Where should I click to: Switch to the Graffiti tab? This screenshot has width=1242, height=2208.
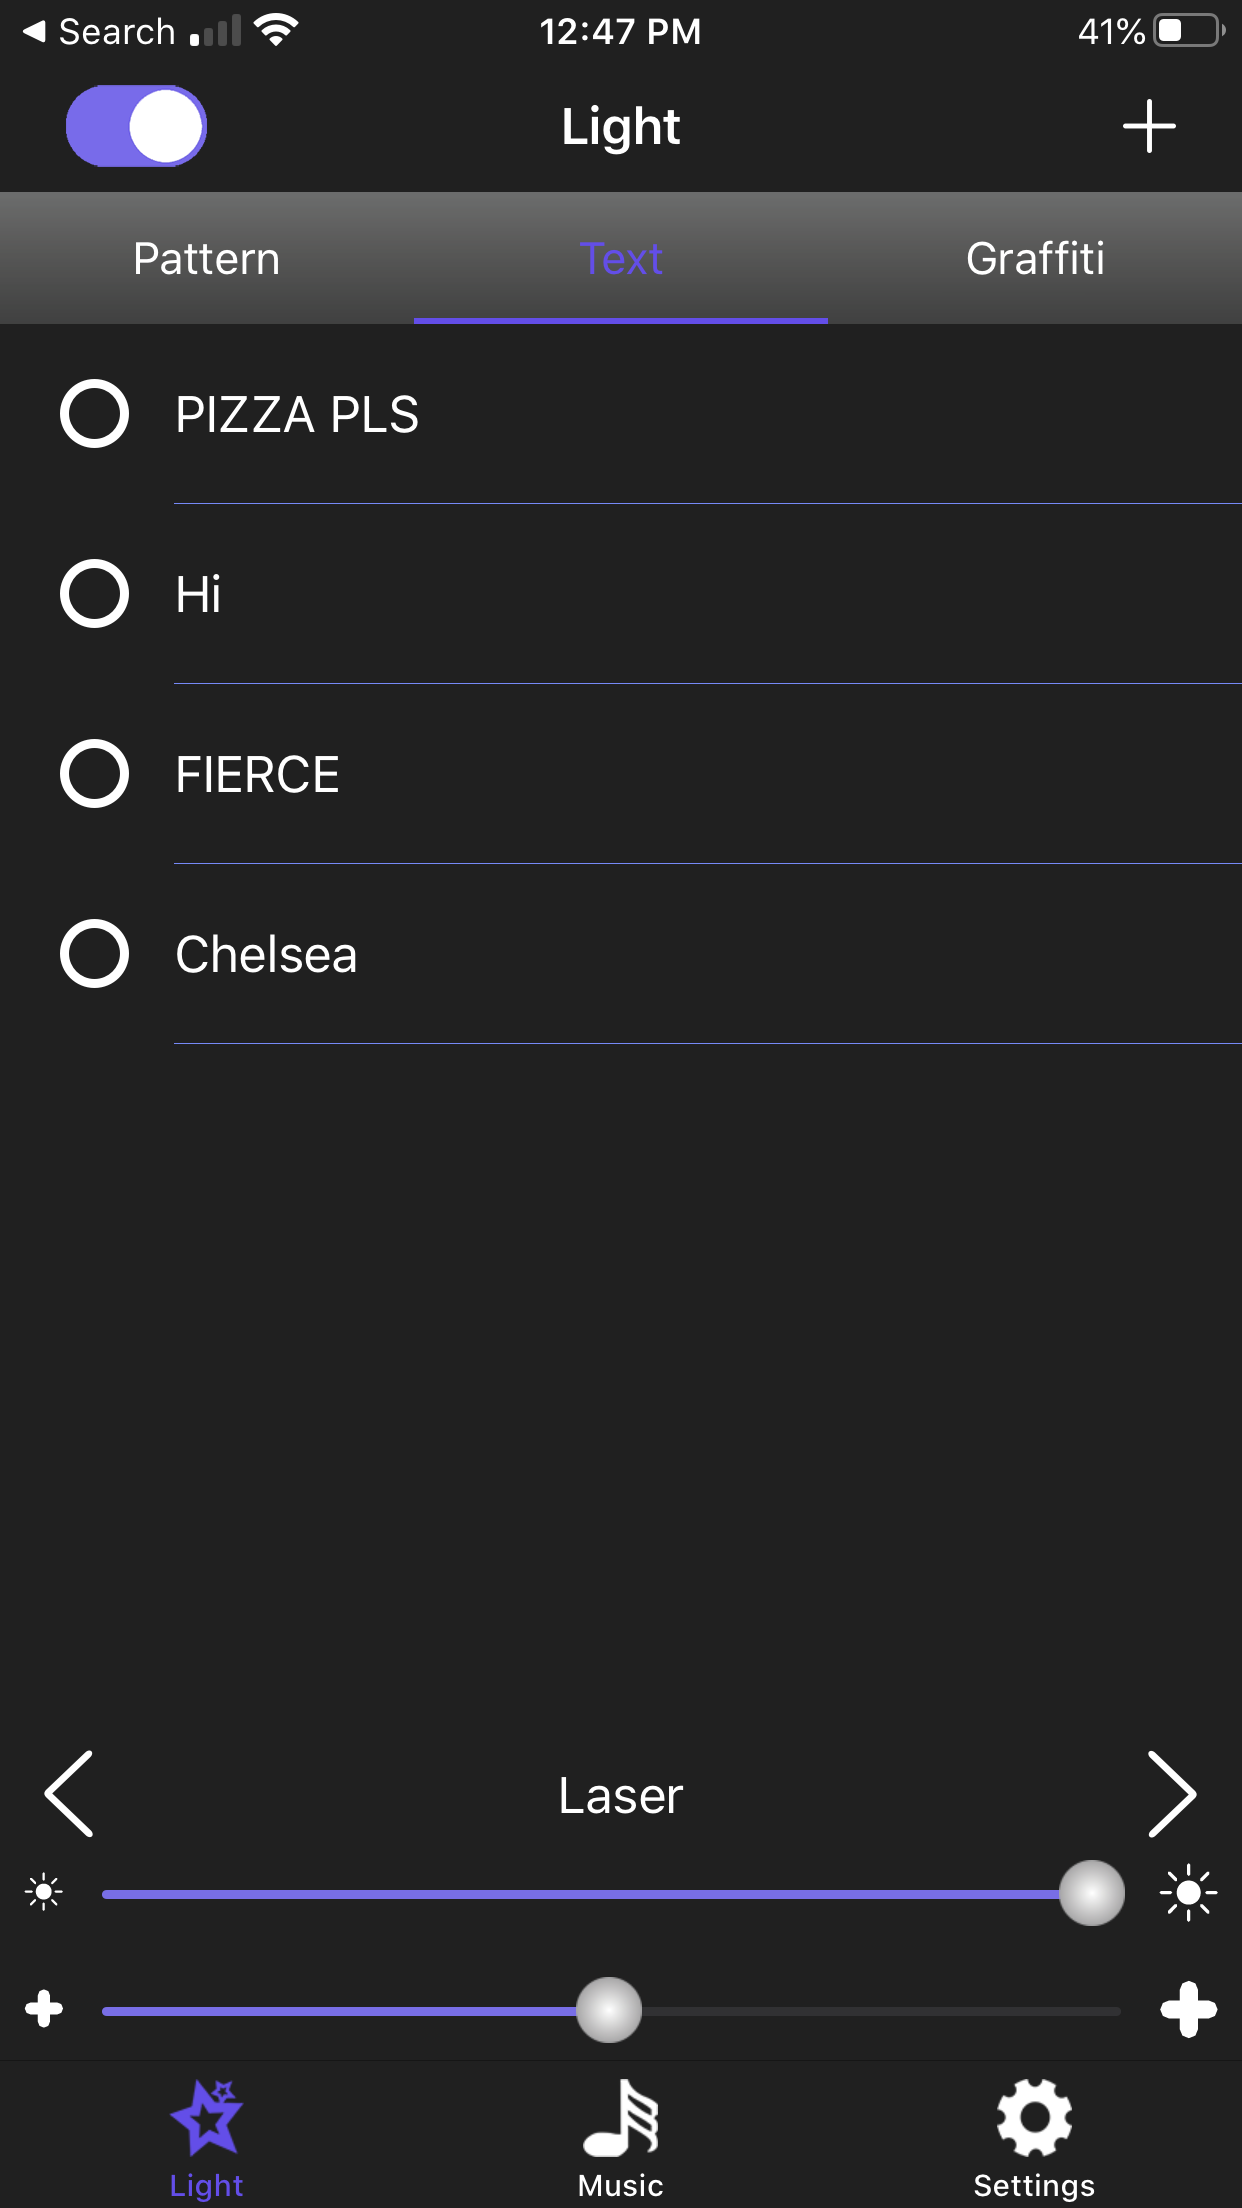click(x=1035, y=258)
